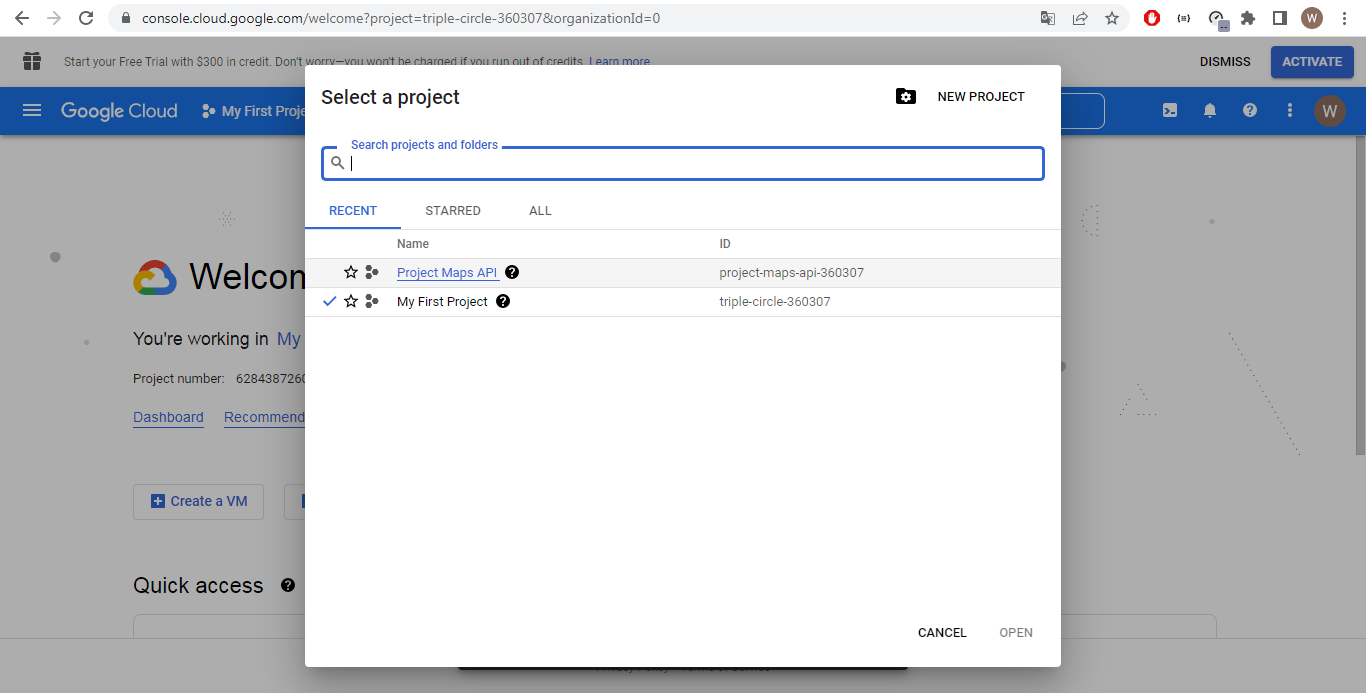The height and width of the screenshot is (693, 1366).
Task: Open the red hand blocker extension icon
Action: point(1152,18)
